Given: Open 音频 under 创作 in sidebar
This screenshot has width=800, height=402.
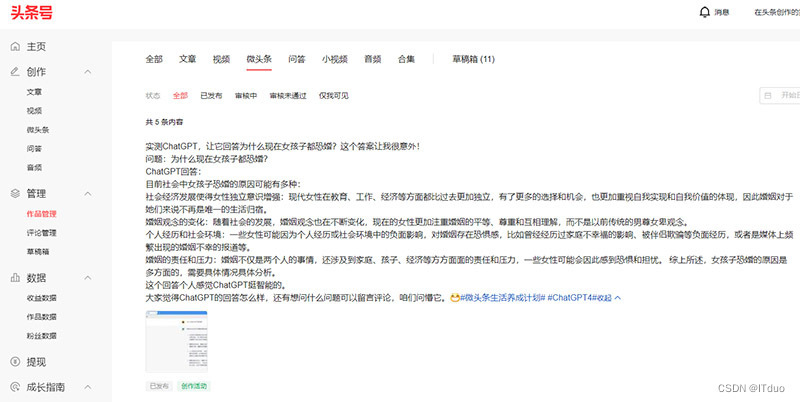Looking at the screenshot, I should pyautogui.click(x=34, y=167).
